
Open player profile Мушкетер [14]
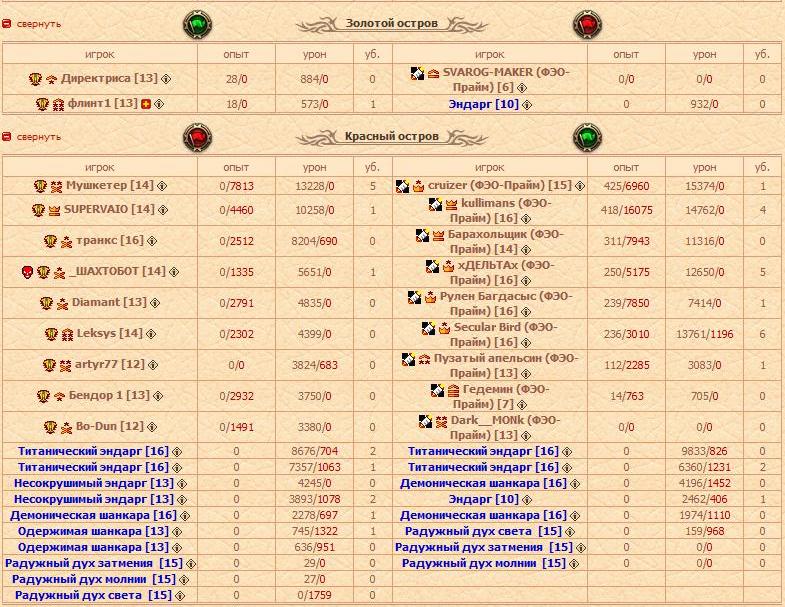[x=110, y=185]
